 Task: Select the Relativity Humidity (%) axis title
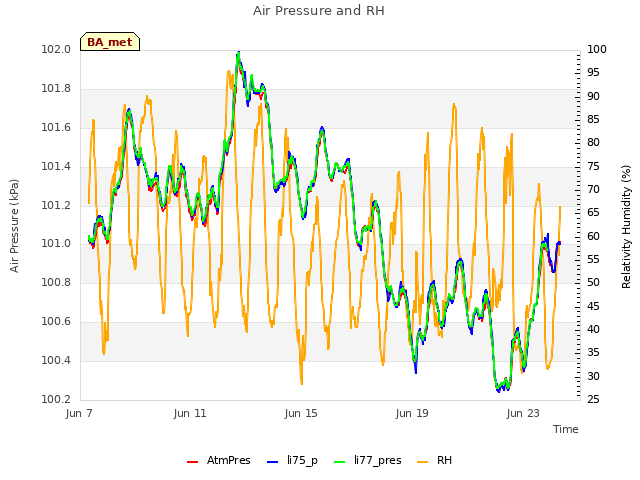[x=626, y=227]
